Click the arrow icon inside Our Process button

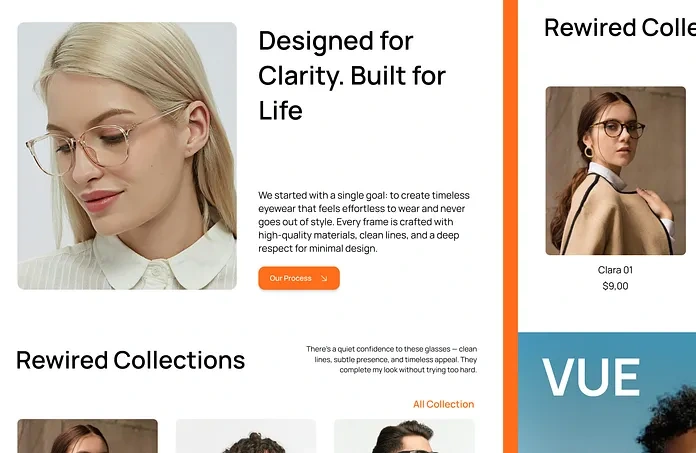[324, 279]
